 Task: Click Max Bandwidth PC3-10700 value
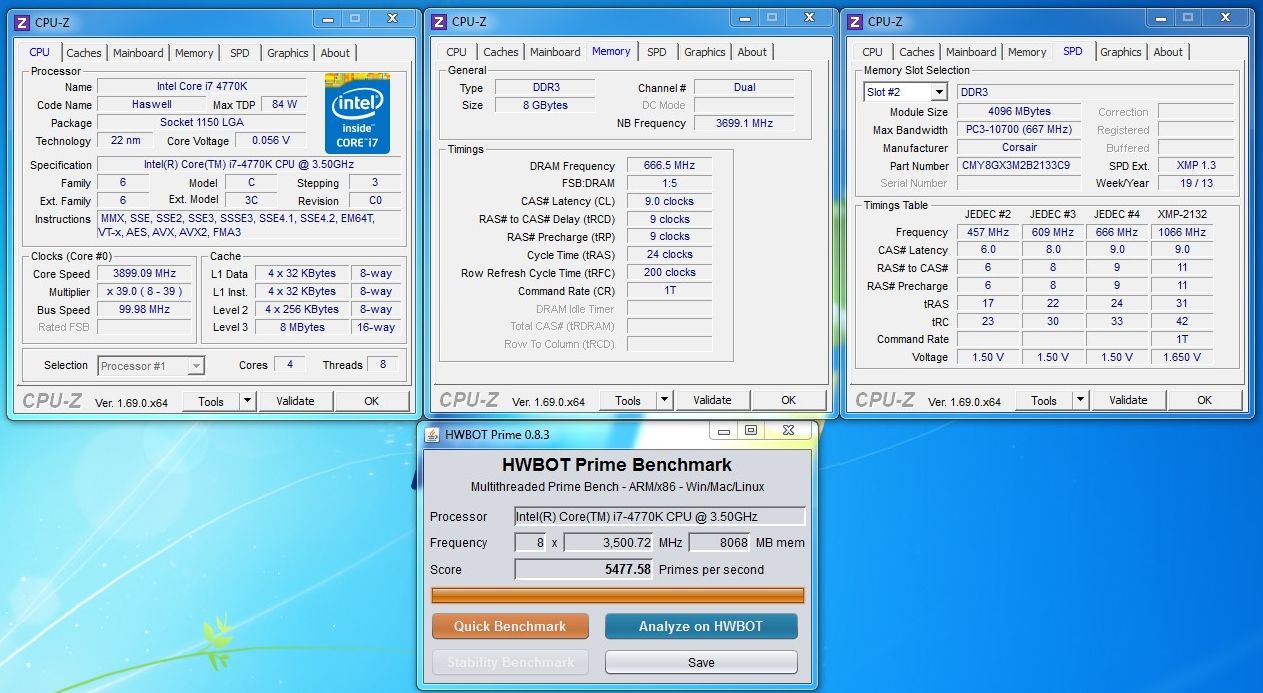pyautogui.click(x=1019, y=130)
